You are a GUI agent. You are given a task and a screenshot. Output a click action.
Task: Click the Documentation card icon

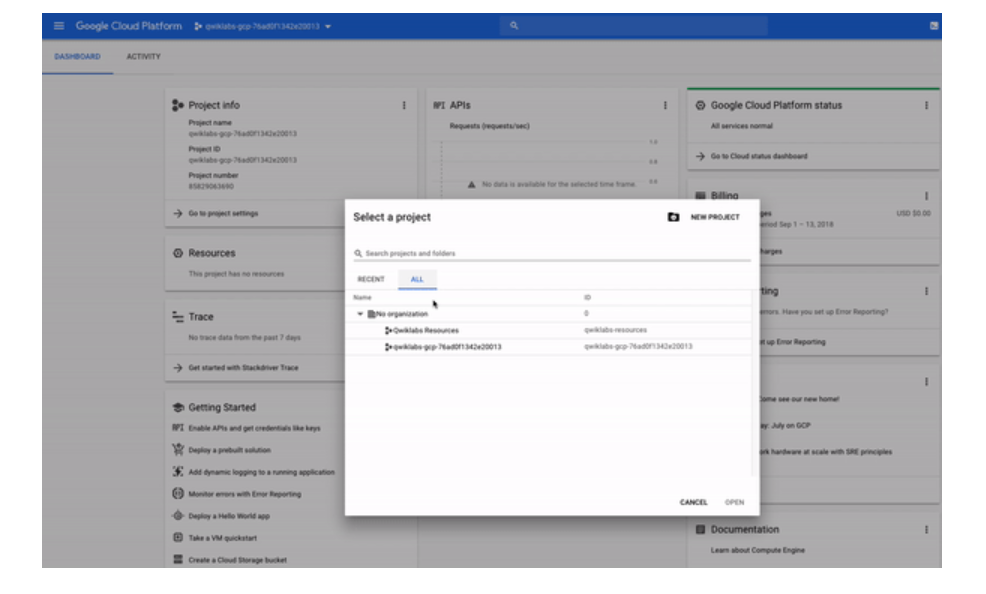coord(700,530)
